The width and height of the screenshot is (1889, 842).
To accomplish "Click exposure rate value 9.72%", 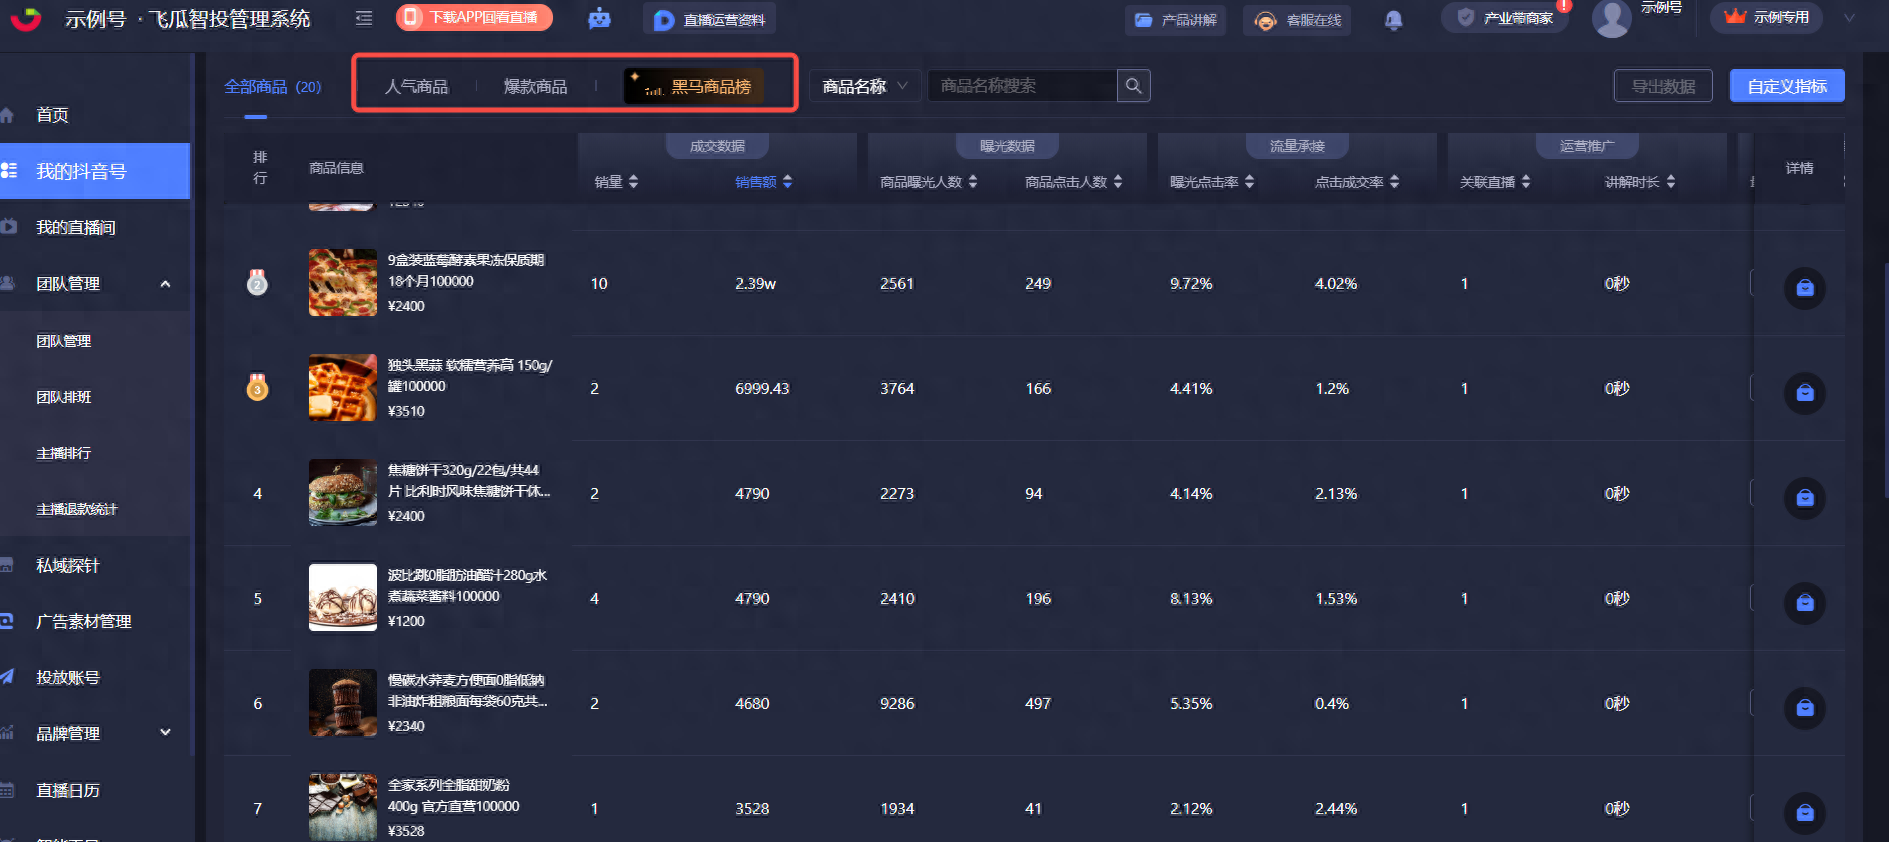I will pyautogui.click(x=1191, y=284).
